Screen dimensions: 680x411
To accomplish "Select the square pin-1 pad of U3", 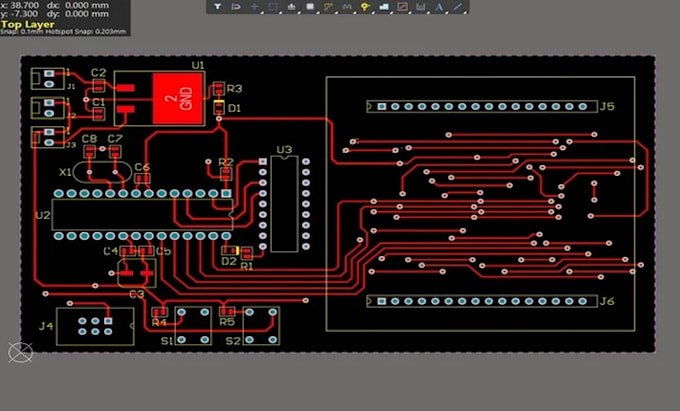I will point(262,161).
